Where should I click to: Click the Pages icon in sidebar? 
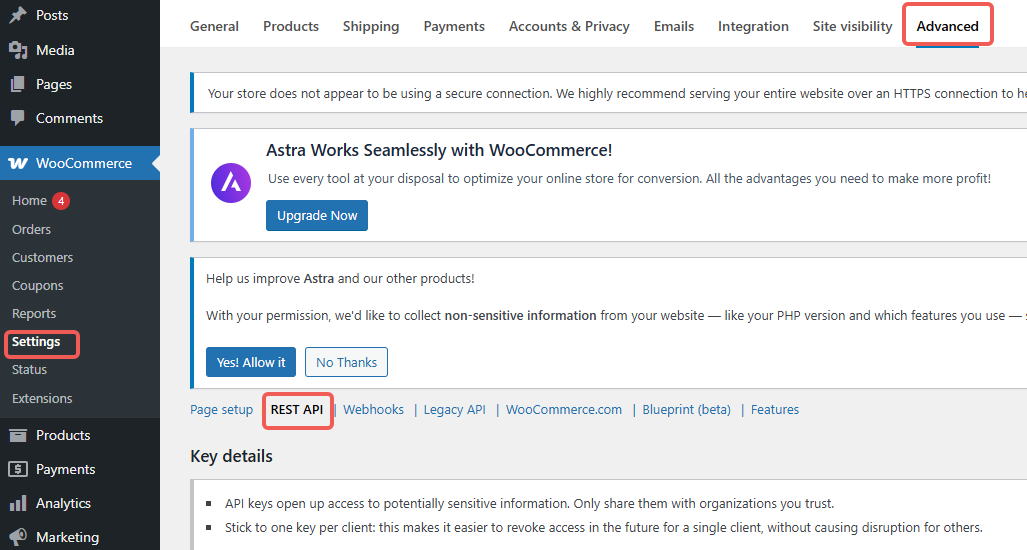pyautogui.click(x=18, y=84)
